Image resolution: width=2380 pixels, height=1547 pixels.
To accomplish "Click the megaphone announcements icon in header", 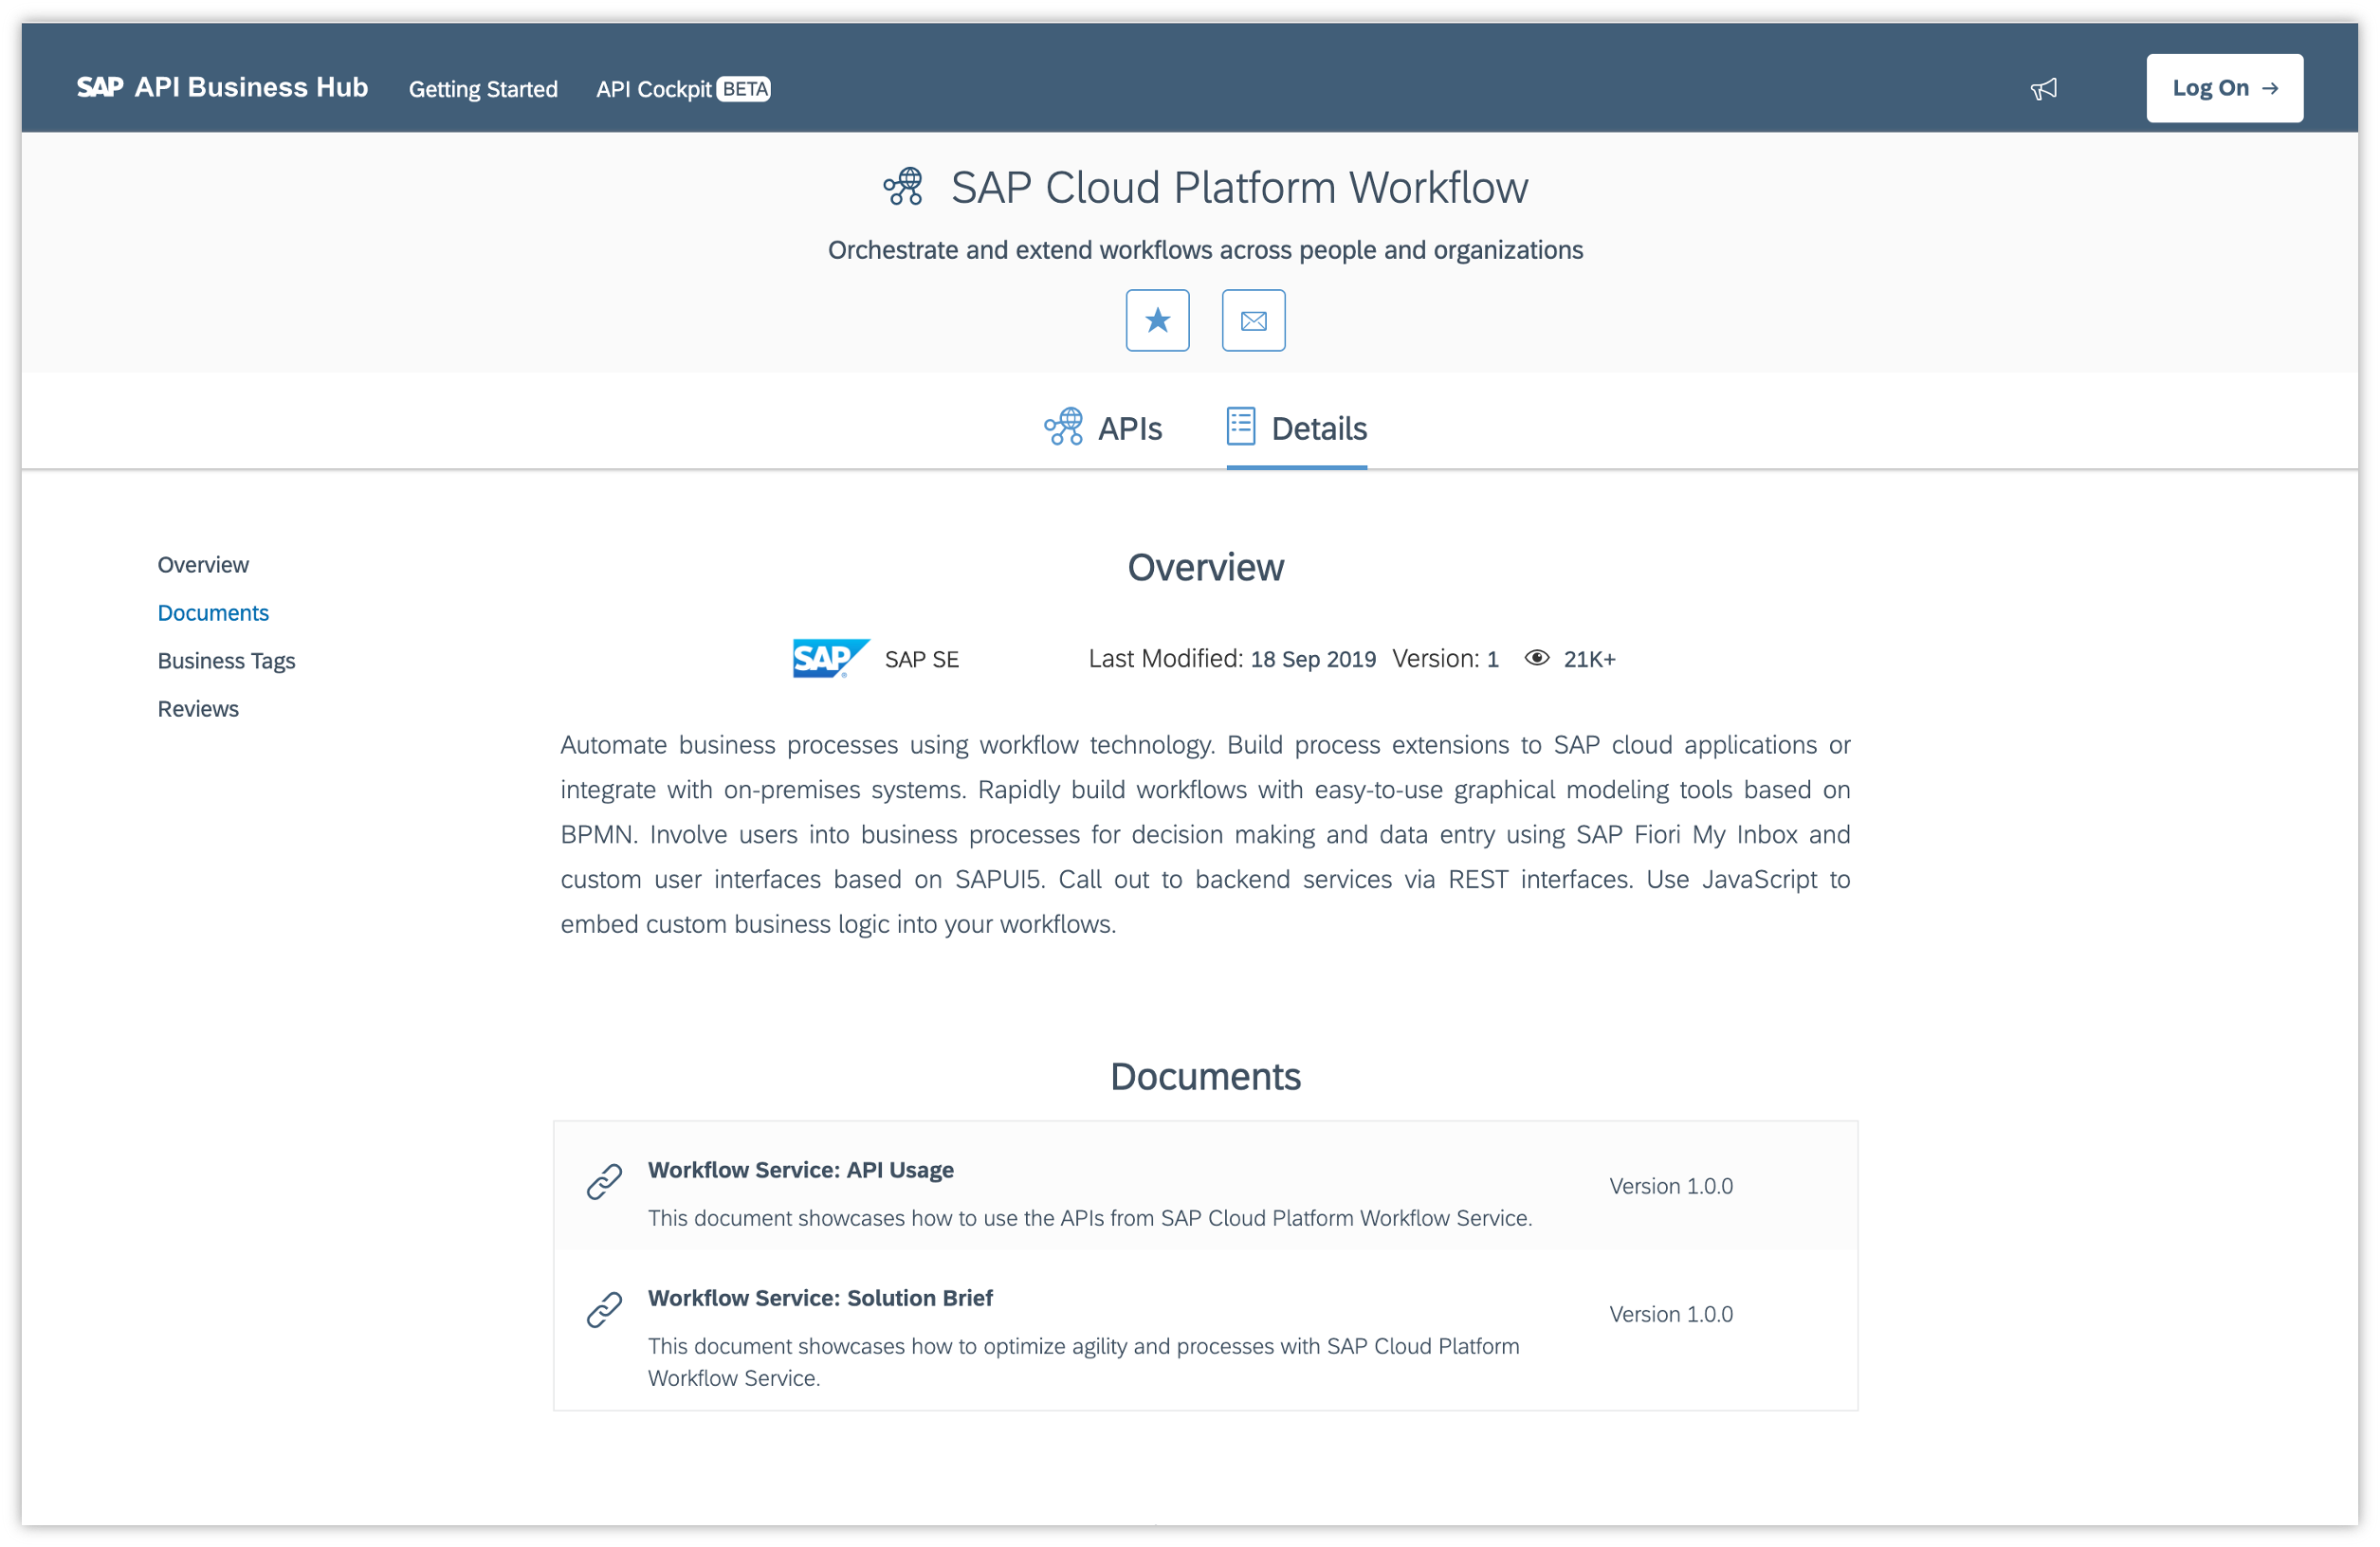I will 2044,88.
